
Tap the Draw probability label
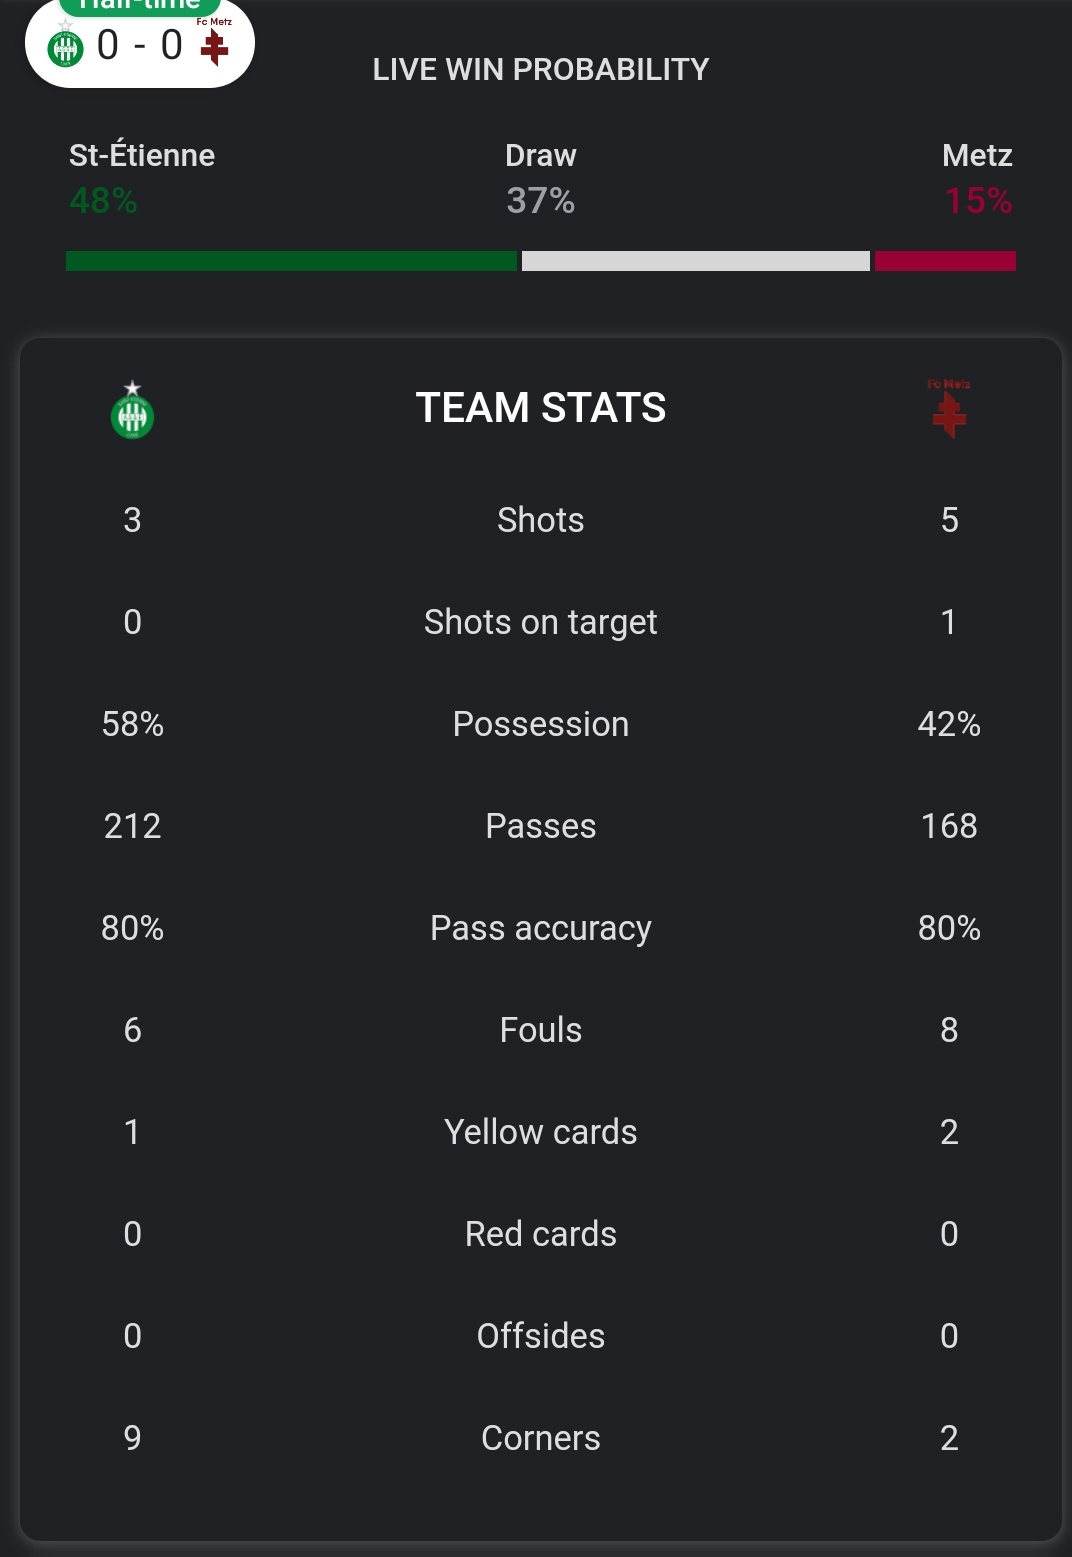click(540, 156)
